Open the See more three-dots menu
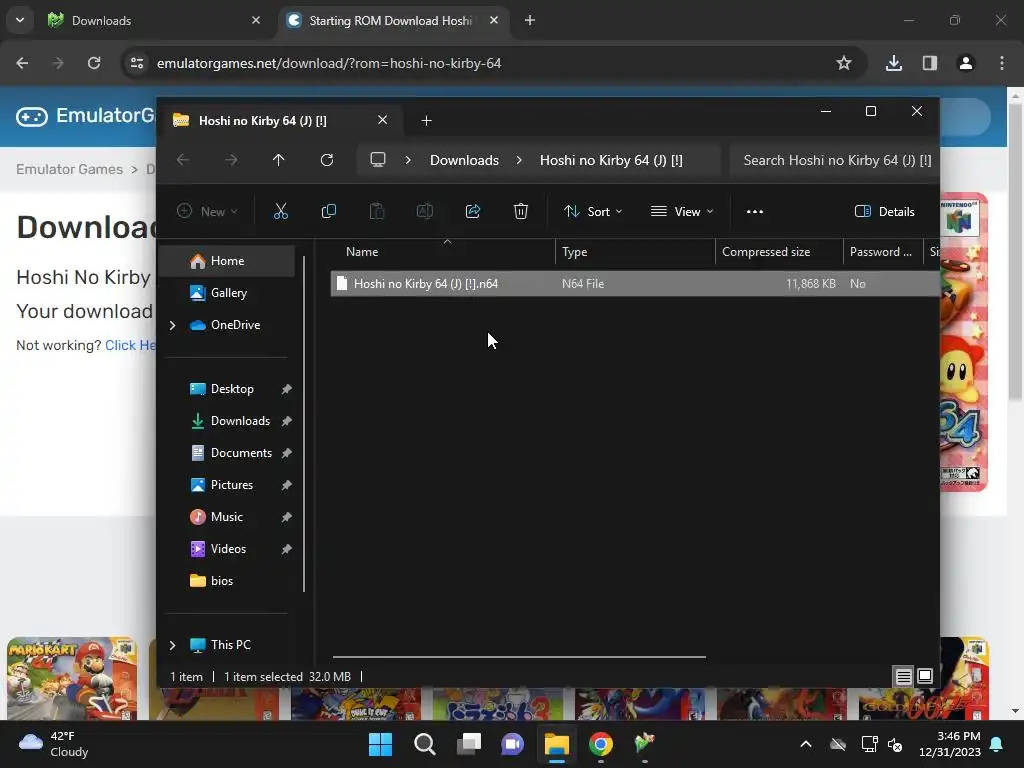 754,211
